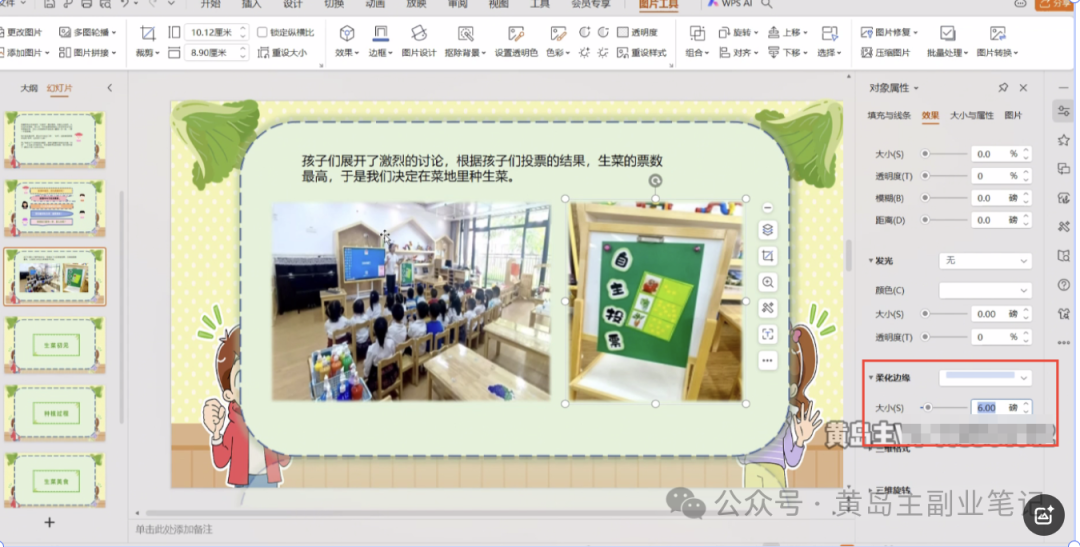Toggle Lock Aspect Ratio (锁定纵横比) checkbox
This screenshot has height=547, width=1080.
tap(263, 32)
